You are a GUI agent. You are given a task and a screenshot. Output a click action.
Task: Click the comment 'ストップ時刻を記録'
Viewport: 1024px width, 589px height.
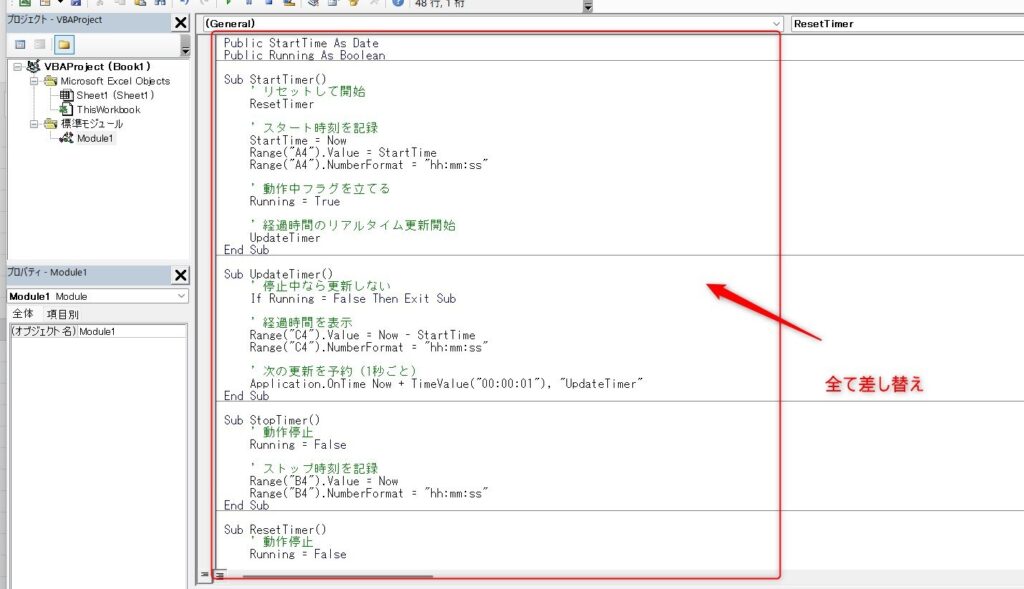[314, 468]
